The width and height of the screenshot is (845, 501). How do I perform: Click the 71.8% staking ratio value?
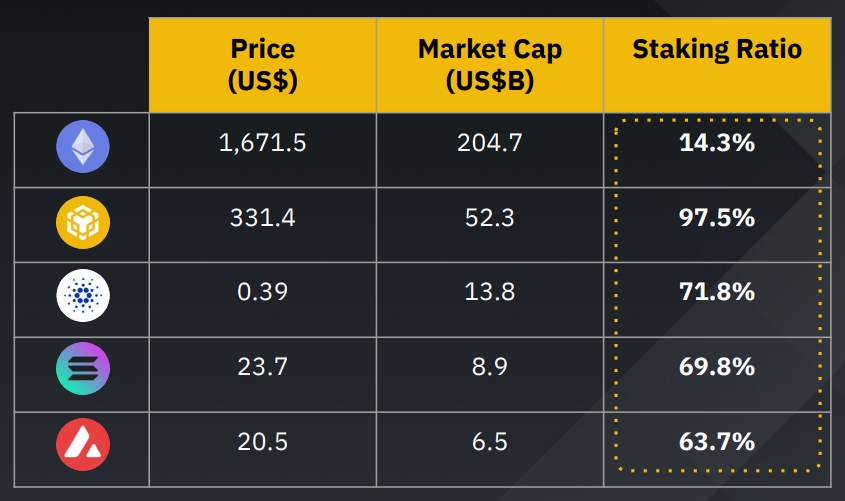(x=716, y=292)
